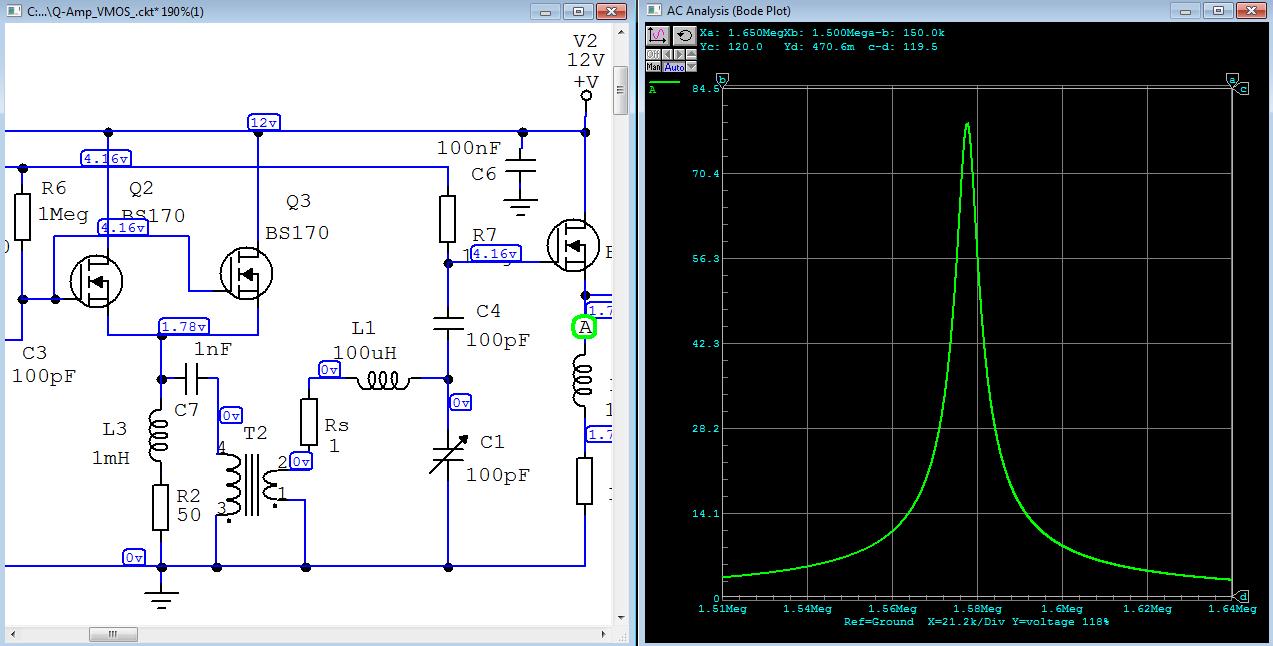
Task: Click the graph setup icon in Bode Plot
Action: click(x=658, y=36)
